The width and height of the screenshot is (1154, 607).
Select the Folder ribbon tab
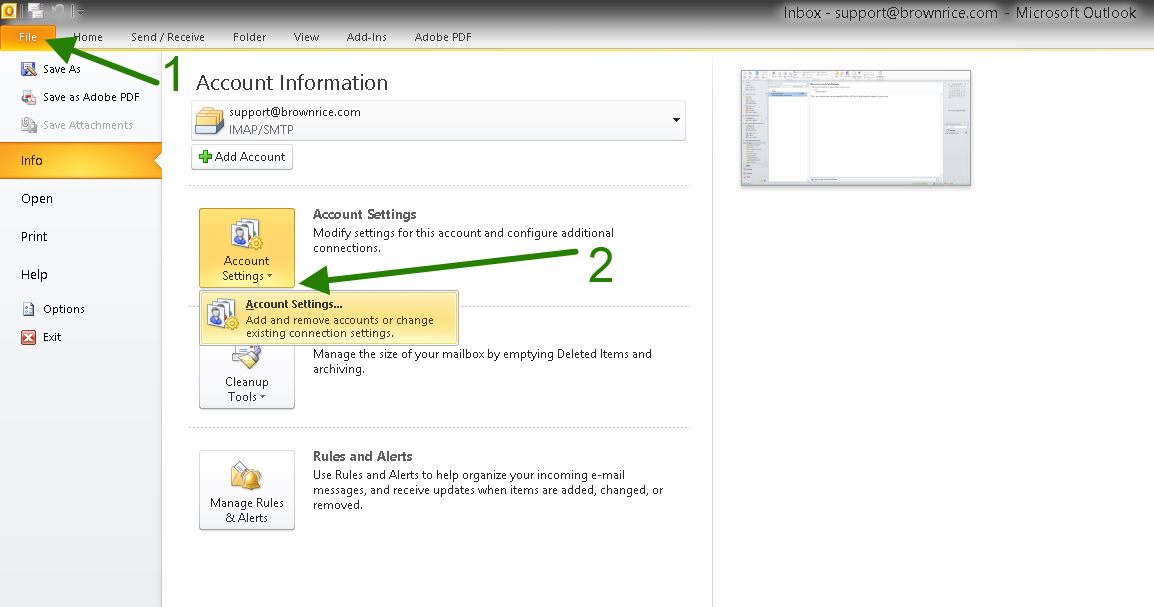pos(249,37)
